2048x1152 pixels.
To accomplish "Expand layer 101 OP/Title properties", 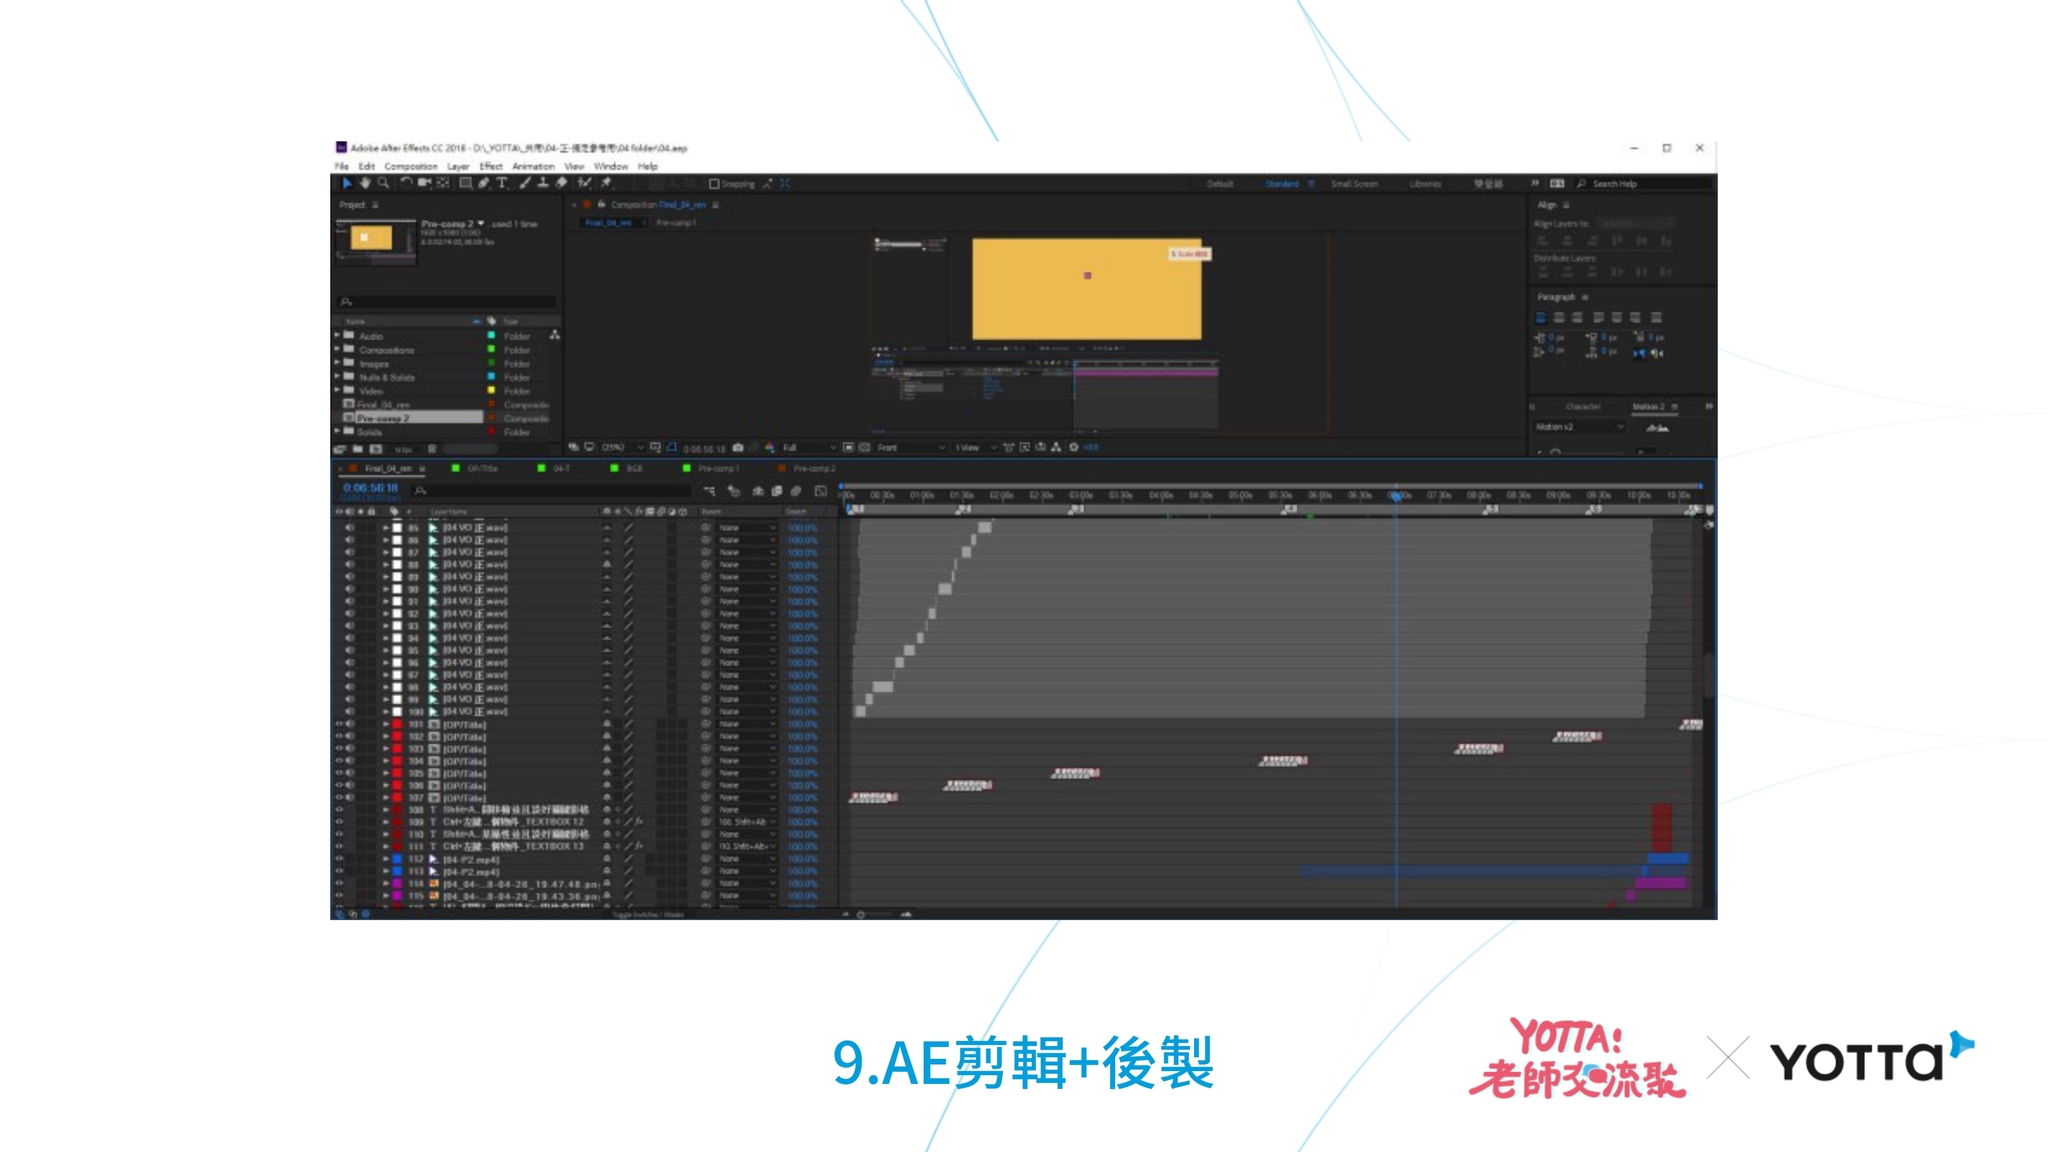I will 386,724.
